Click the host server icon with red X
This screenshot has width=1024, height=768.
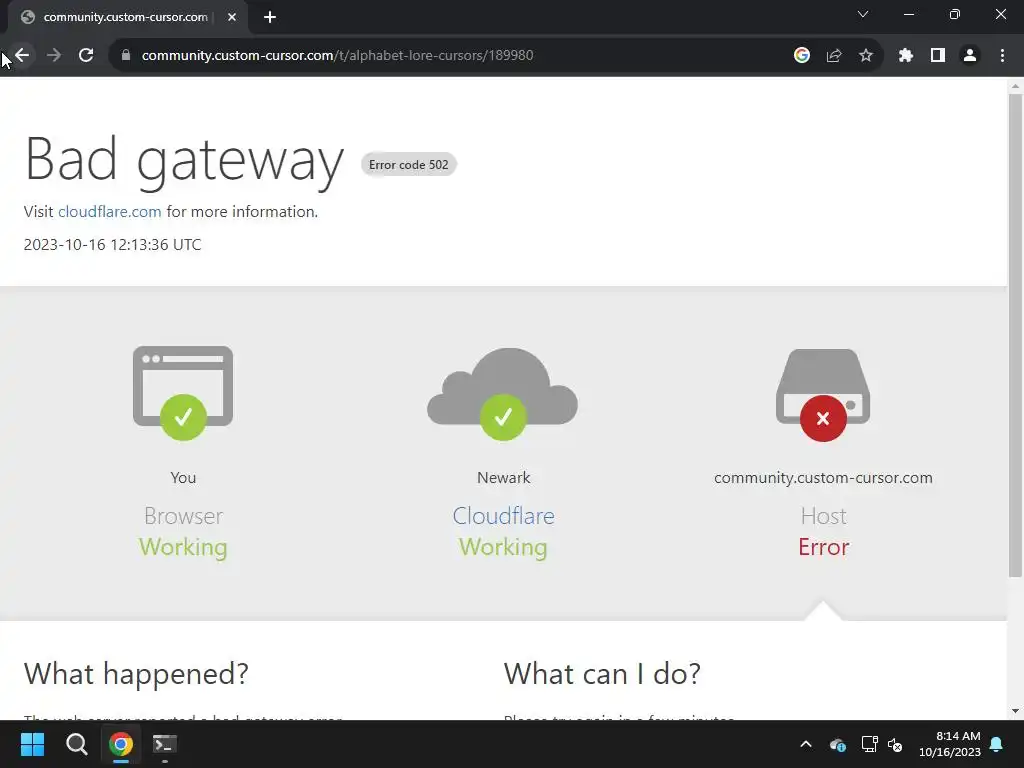pos(823,395)
